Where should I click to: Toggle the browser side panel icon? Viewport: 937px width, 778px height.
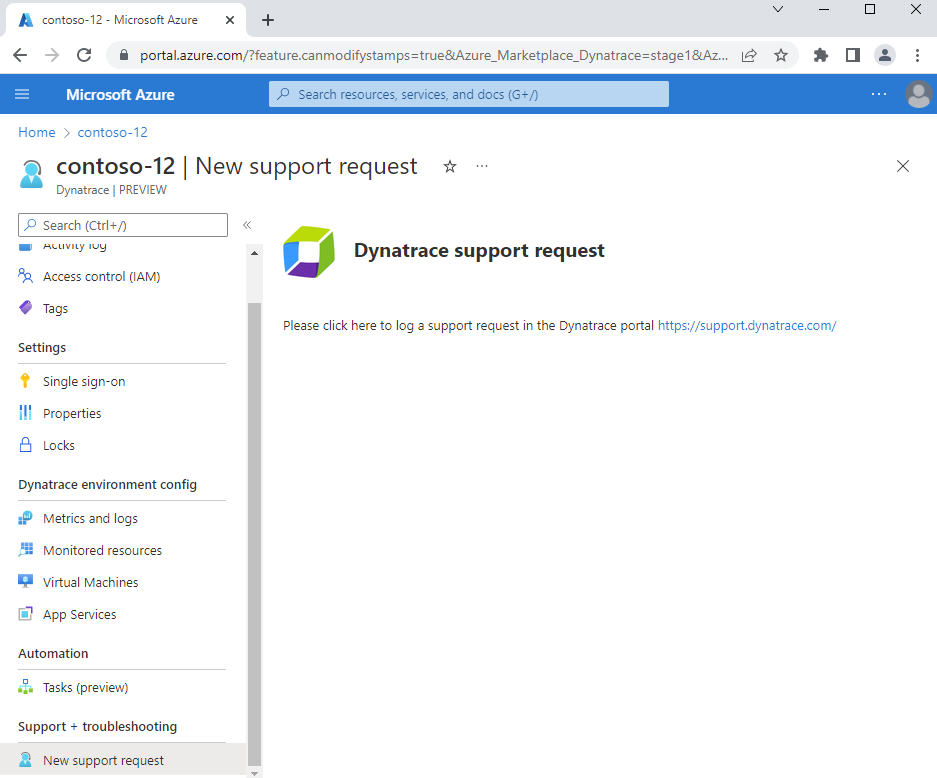coord(853,56)
